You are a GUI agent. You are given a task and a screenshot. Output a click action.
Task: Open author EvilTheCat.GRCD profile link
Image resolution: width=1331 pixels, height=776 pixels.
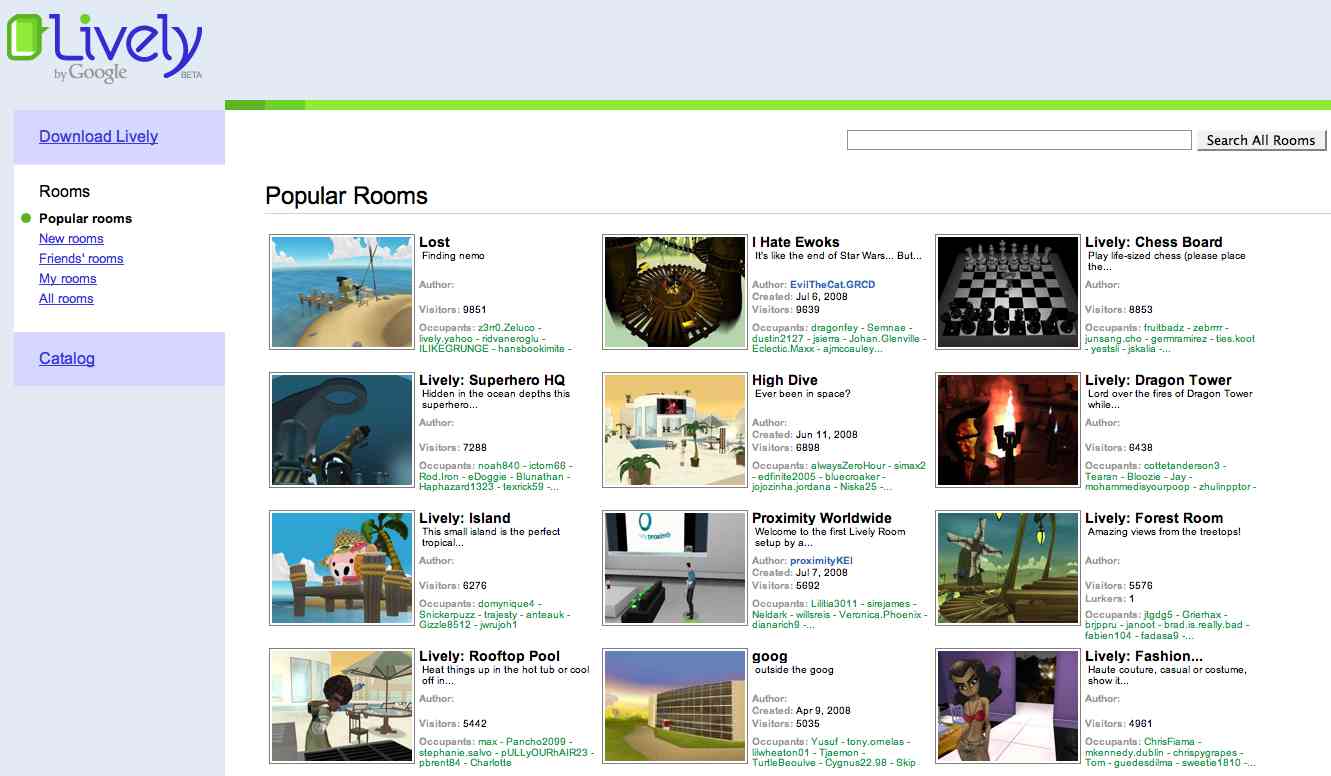(832, 285)
